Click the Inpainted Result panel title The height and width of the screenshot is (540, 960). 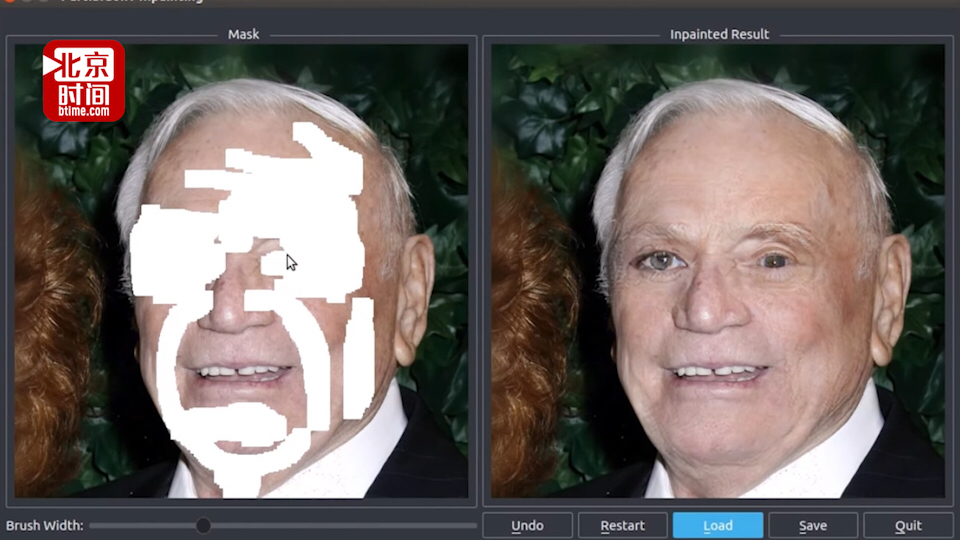tap(719, 34)
